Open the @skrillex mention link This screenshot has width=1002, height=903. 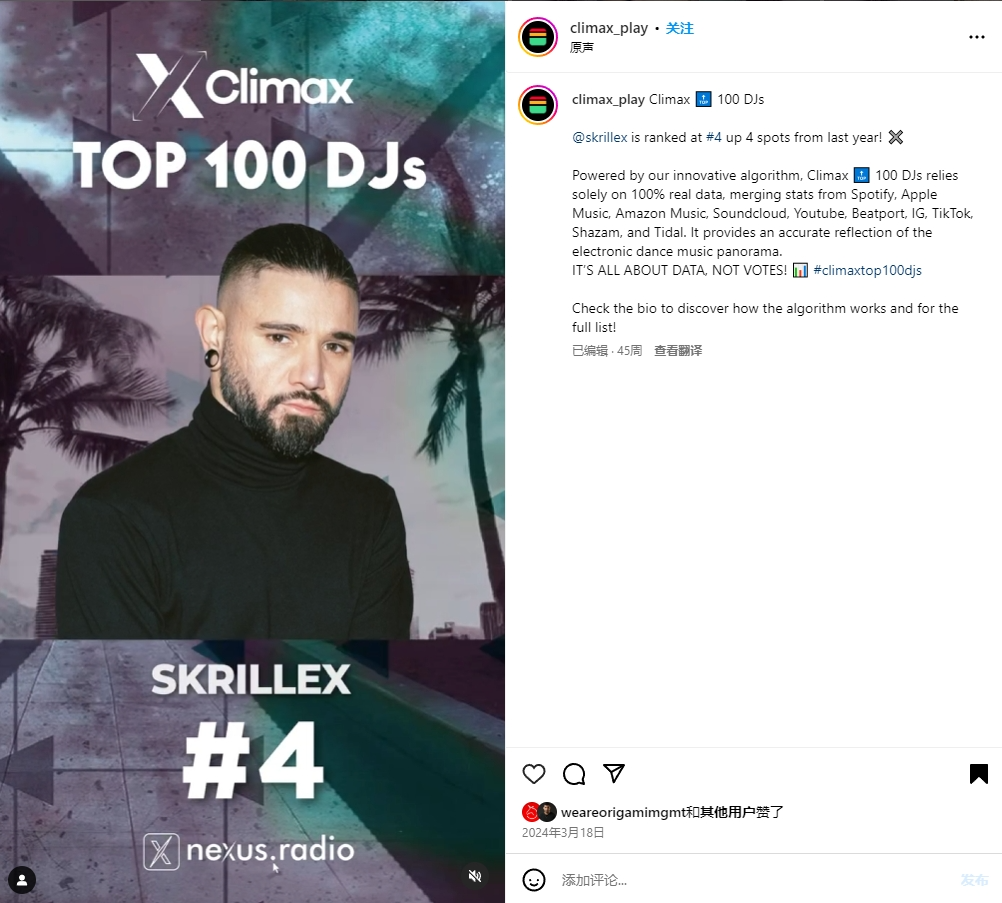click(x=599, y=137)
